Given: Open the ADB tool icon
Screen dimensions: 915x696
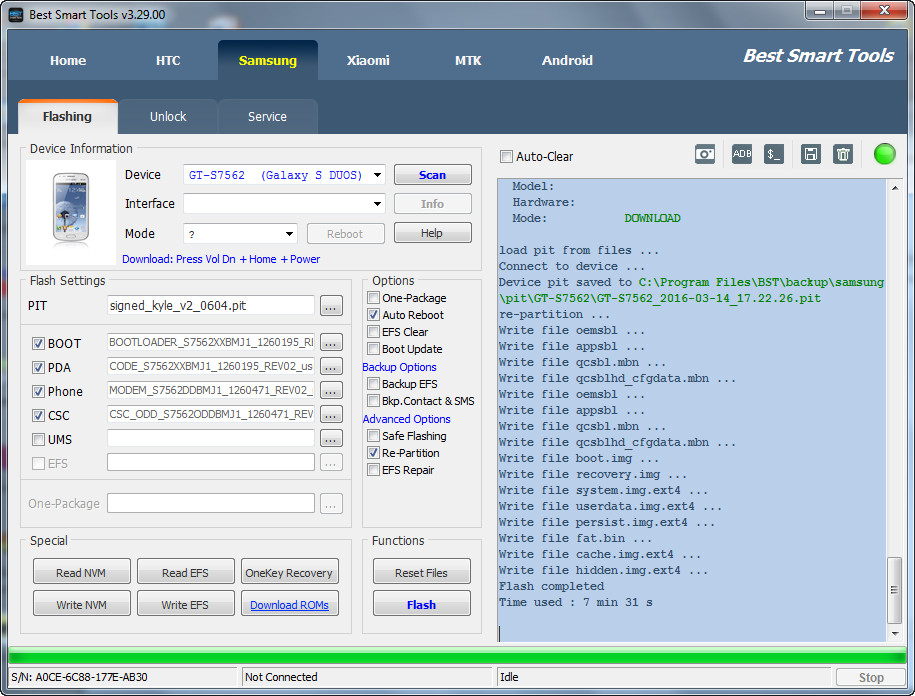Looking at the screenshot, I should tap(741, 154).
